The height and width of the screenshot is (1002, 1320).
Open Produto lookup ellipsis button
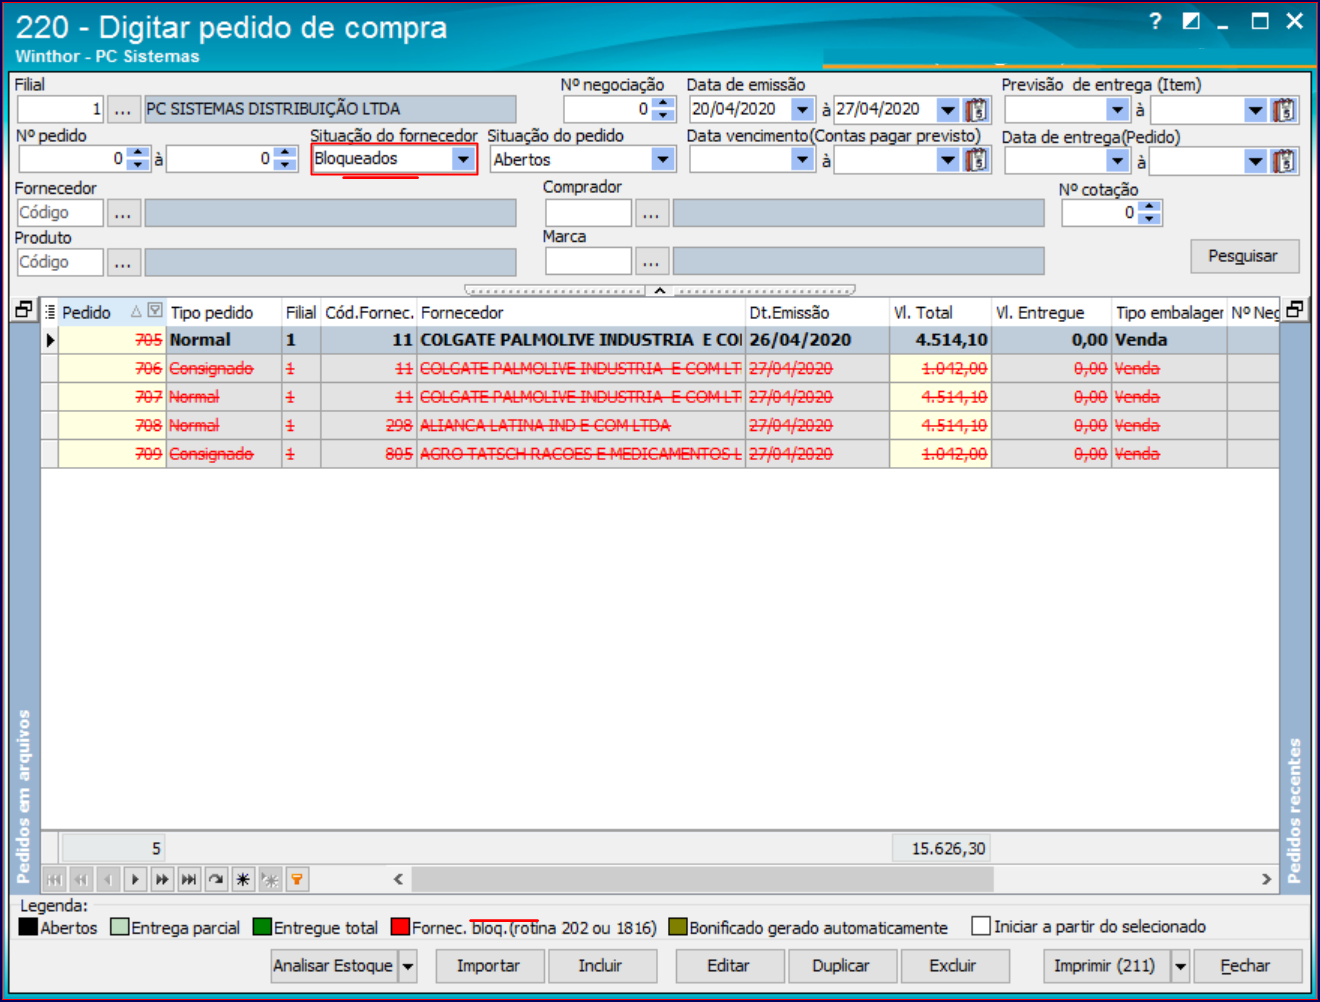point(123,263)
